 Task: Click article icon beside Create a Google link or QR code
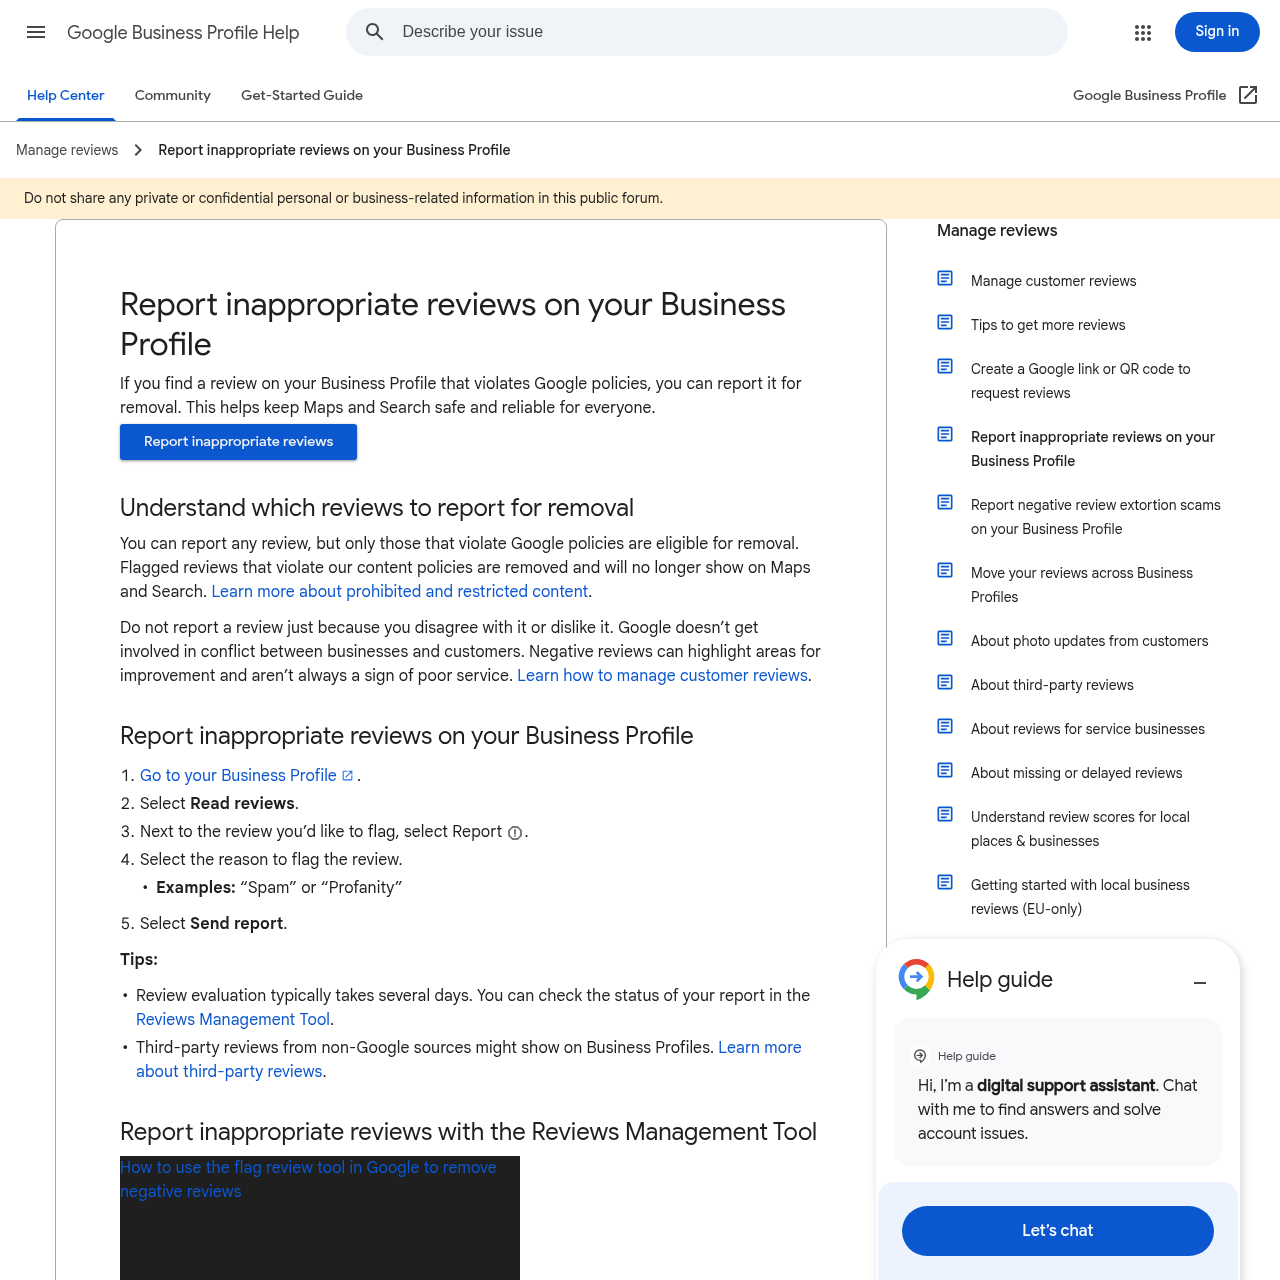[945, 366]
